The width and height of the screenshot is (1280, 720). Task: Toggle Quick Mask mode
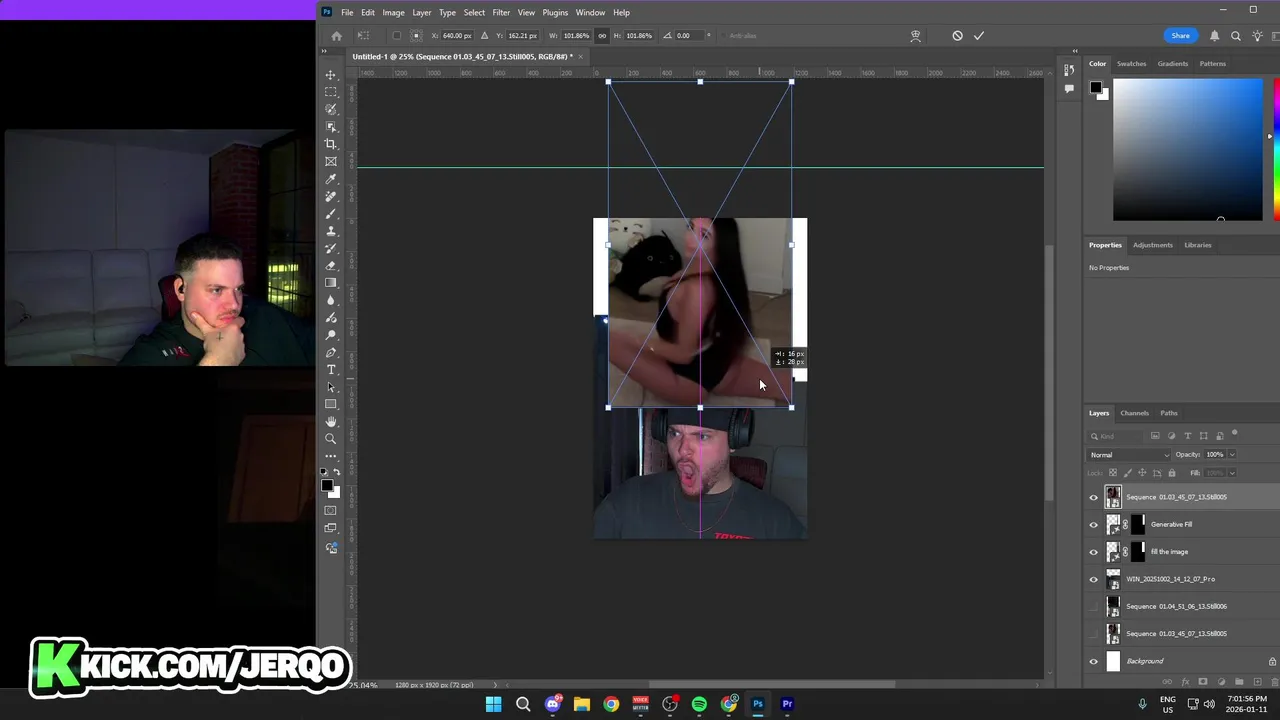pos(331,511)
